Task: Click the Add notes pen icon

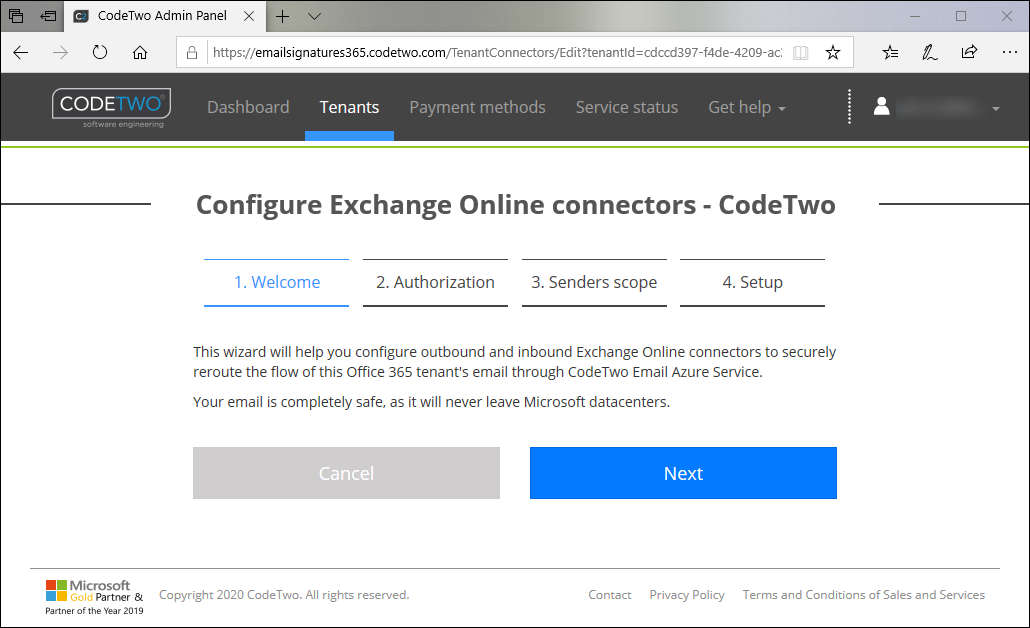Action: pyautogui.click(x=929, y=52)
